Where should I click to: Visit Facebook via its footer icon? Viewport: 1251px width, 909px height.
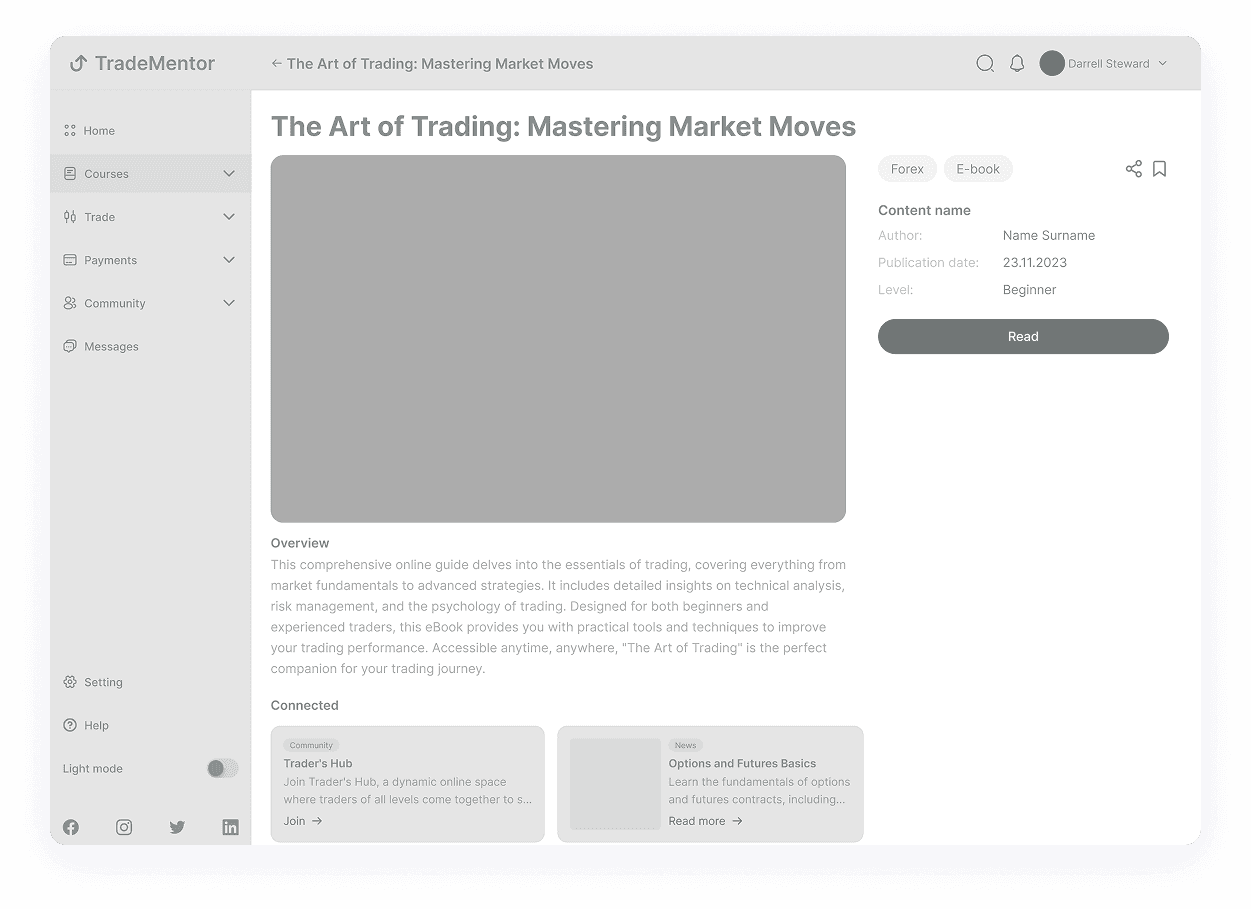tap(70, 827)
